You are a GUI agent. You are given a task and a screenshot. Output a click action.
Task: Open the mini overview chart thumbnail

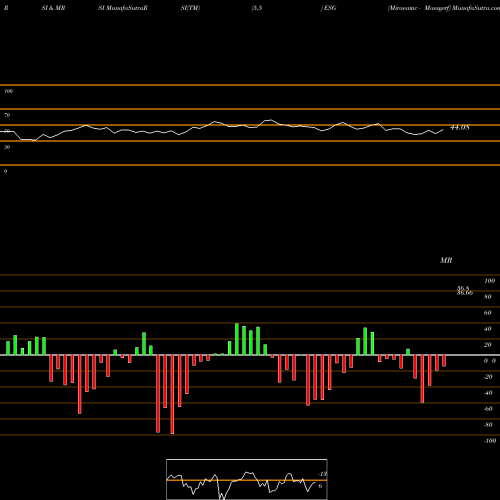click(x=247, y=479)
